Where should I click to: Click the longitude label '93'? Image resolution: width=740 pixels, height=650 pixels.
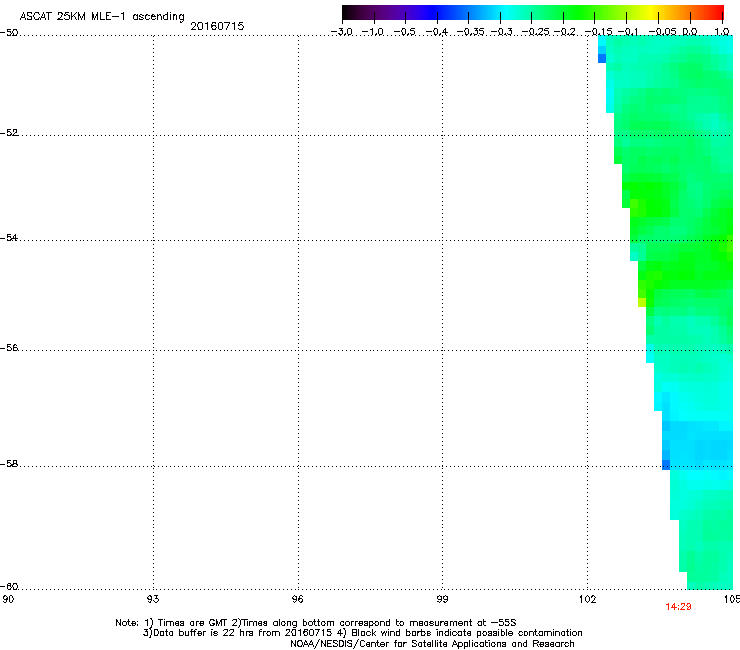pyautogui.click(x=153, y=599)
